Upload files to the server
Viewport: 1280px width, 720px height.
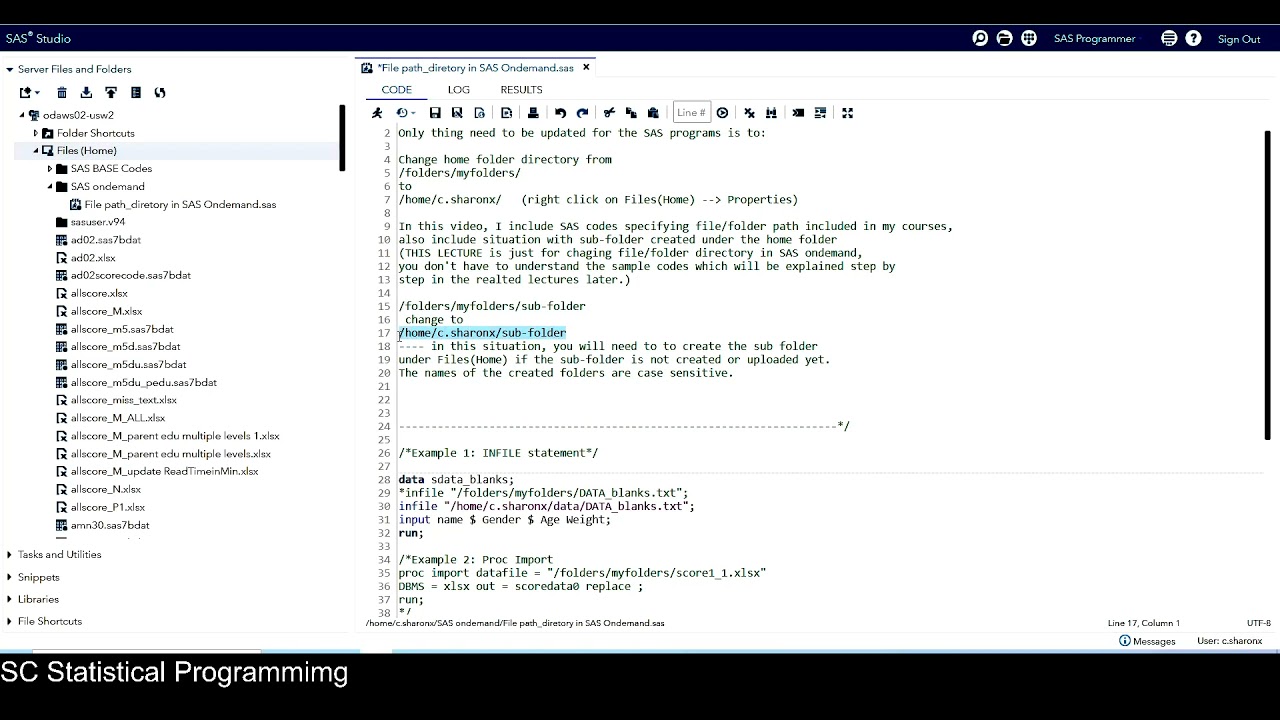(x=111, y=93)
